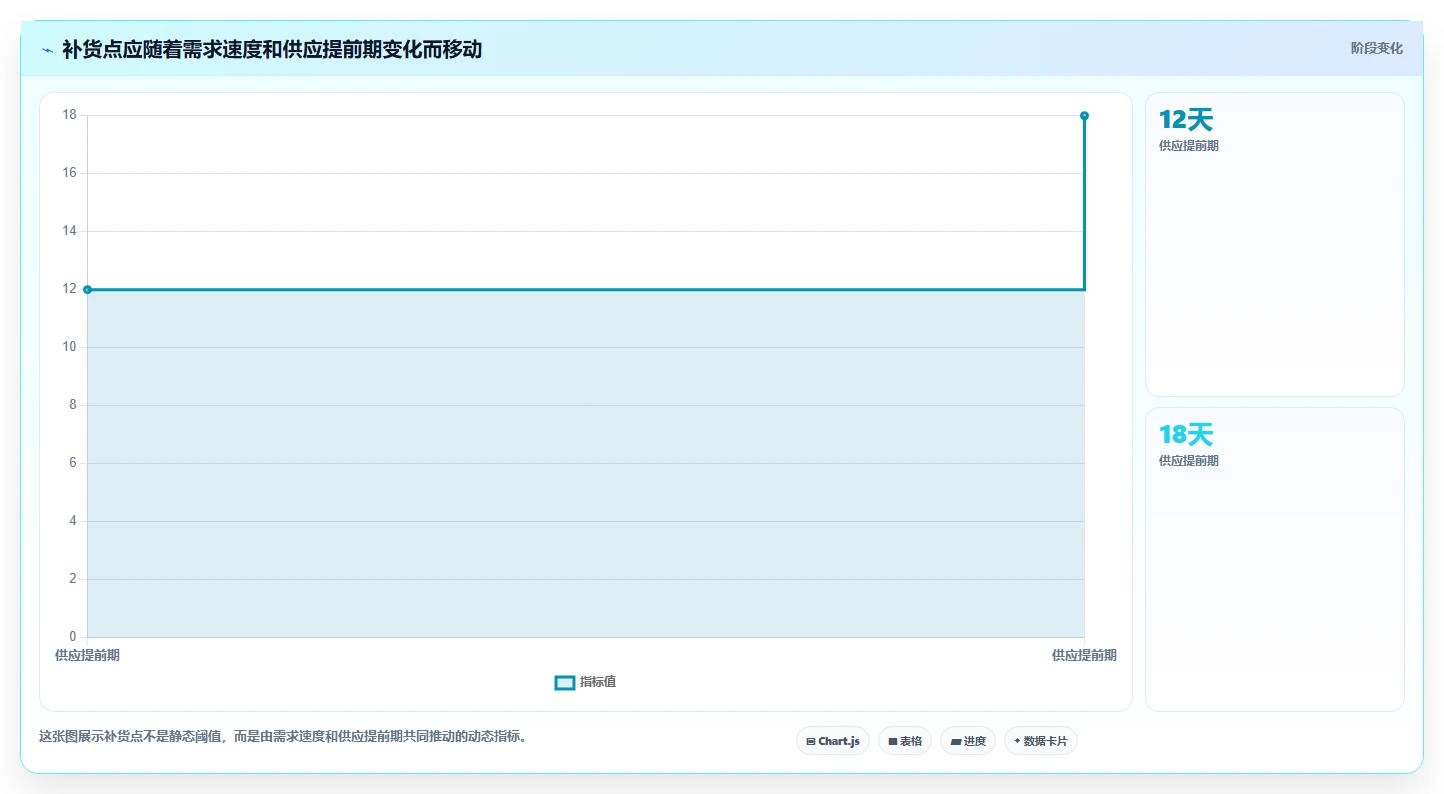This screenshot has width=1444, height=794.
Task: Click the description text beginning 这张图展示补货点
Action: point(283,737)
